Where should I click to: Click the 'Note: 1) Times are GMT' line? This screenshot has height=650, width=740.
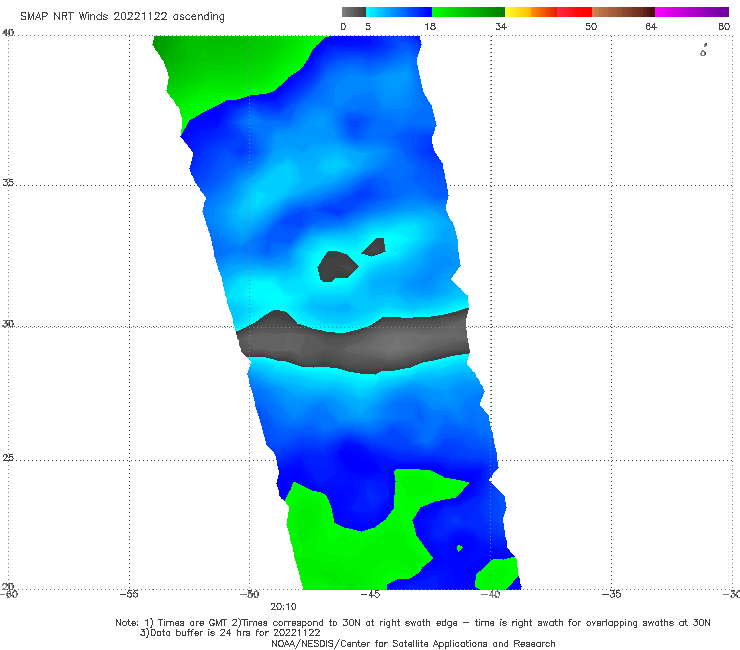coord(412,623)
